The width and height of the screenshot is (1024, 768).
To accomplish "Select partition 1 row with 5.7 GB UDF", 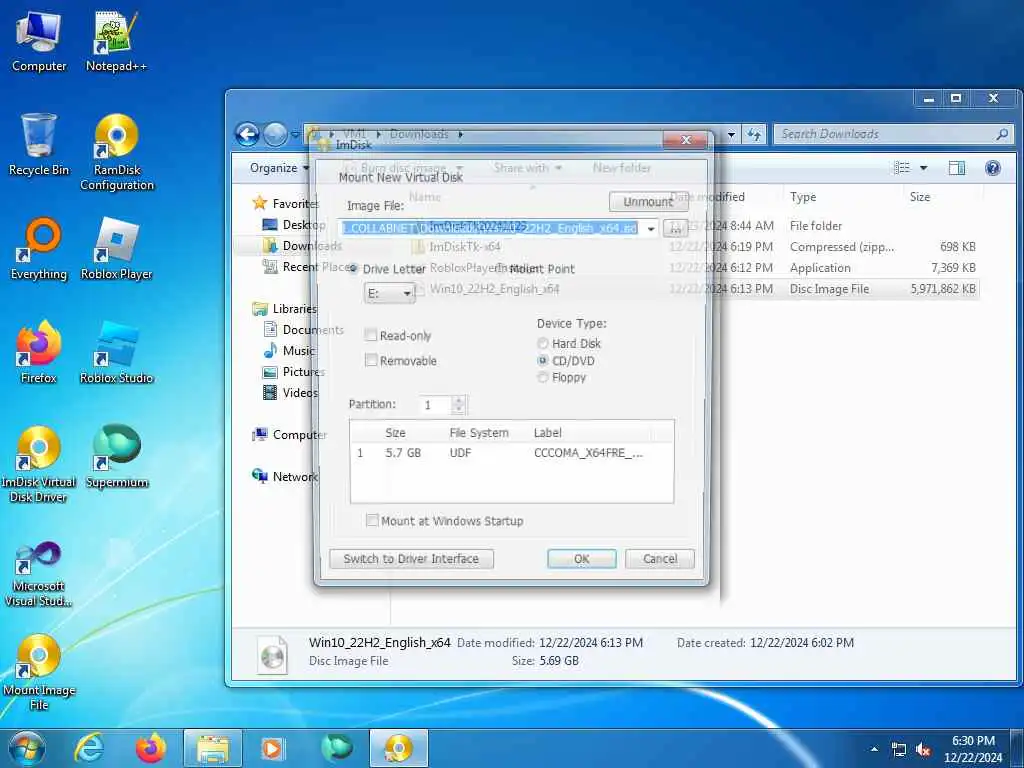I will click(511, 453).
